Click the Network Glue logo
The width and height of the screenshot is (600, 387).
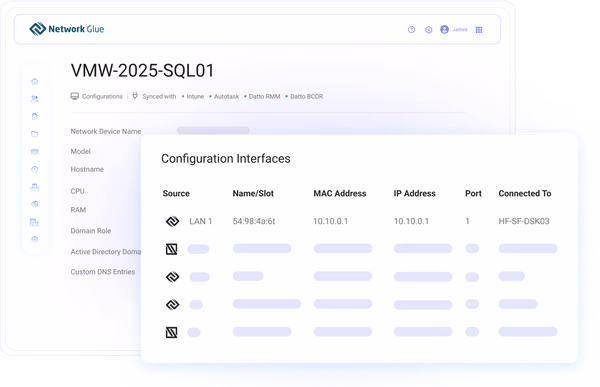point(67,29)
